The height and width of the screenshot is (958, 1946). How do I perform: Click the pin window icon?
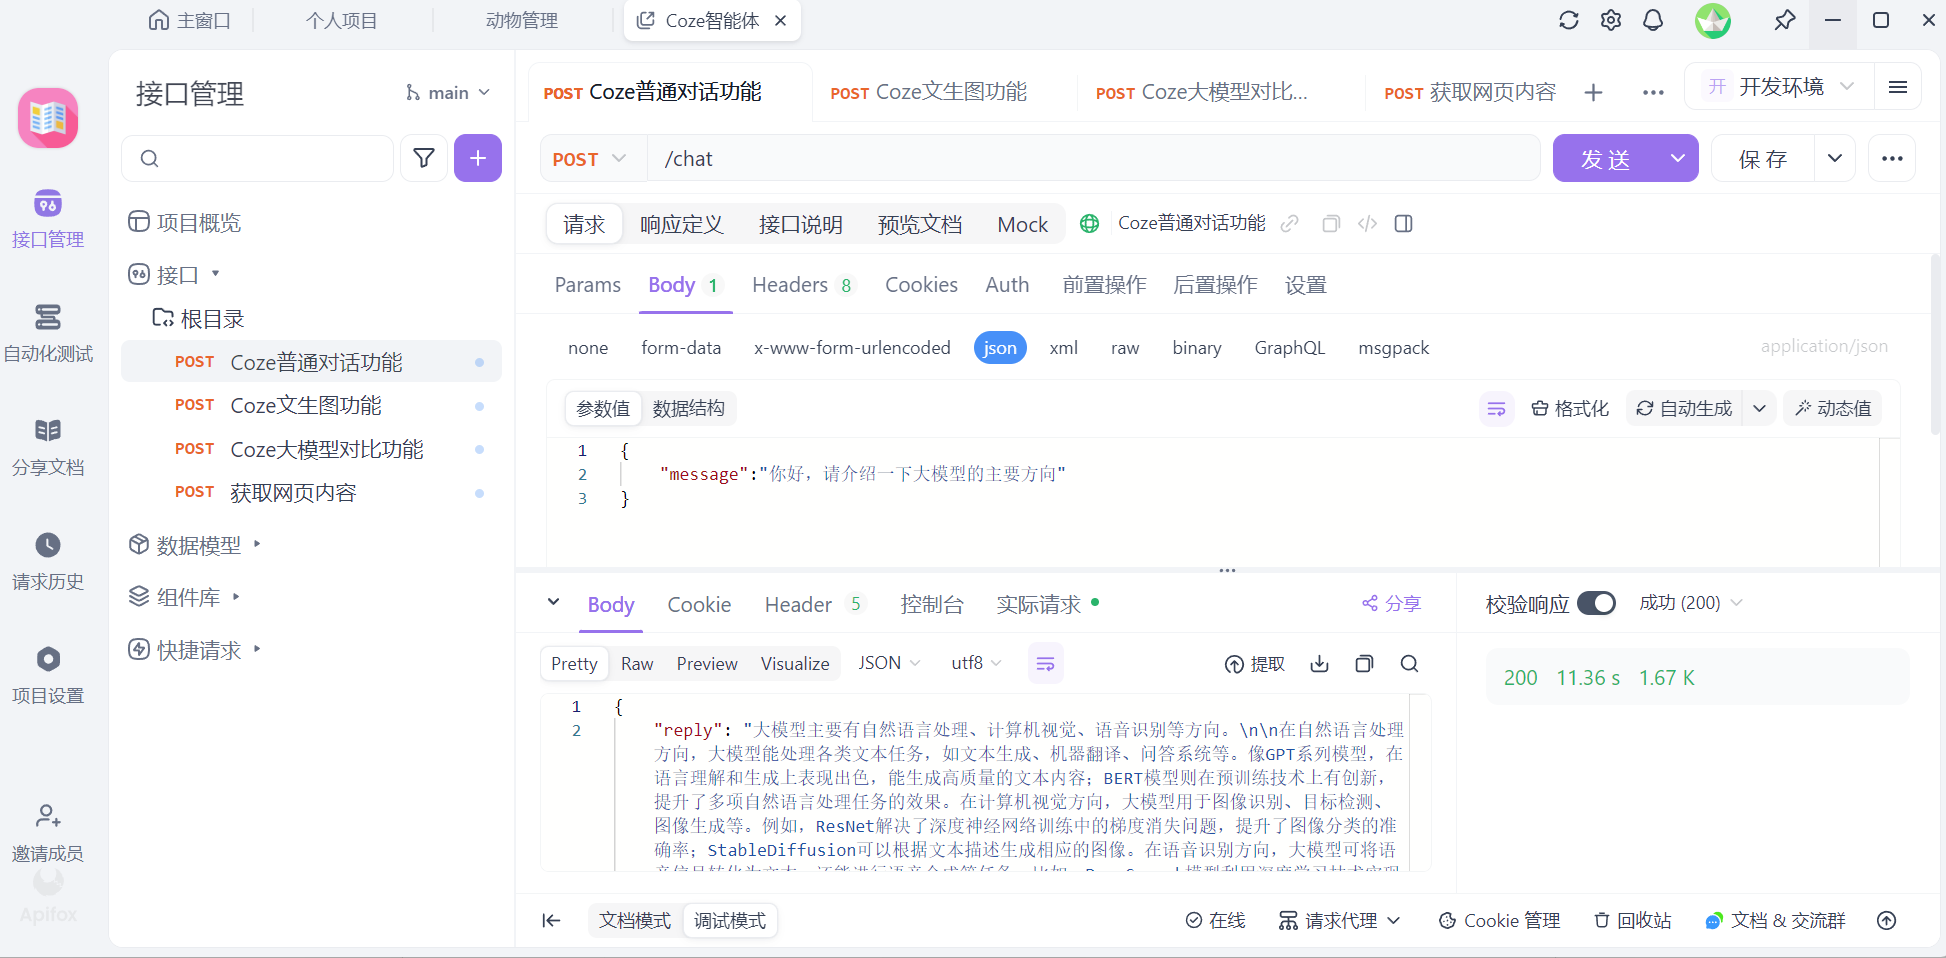1784,20
